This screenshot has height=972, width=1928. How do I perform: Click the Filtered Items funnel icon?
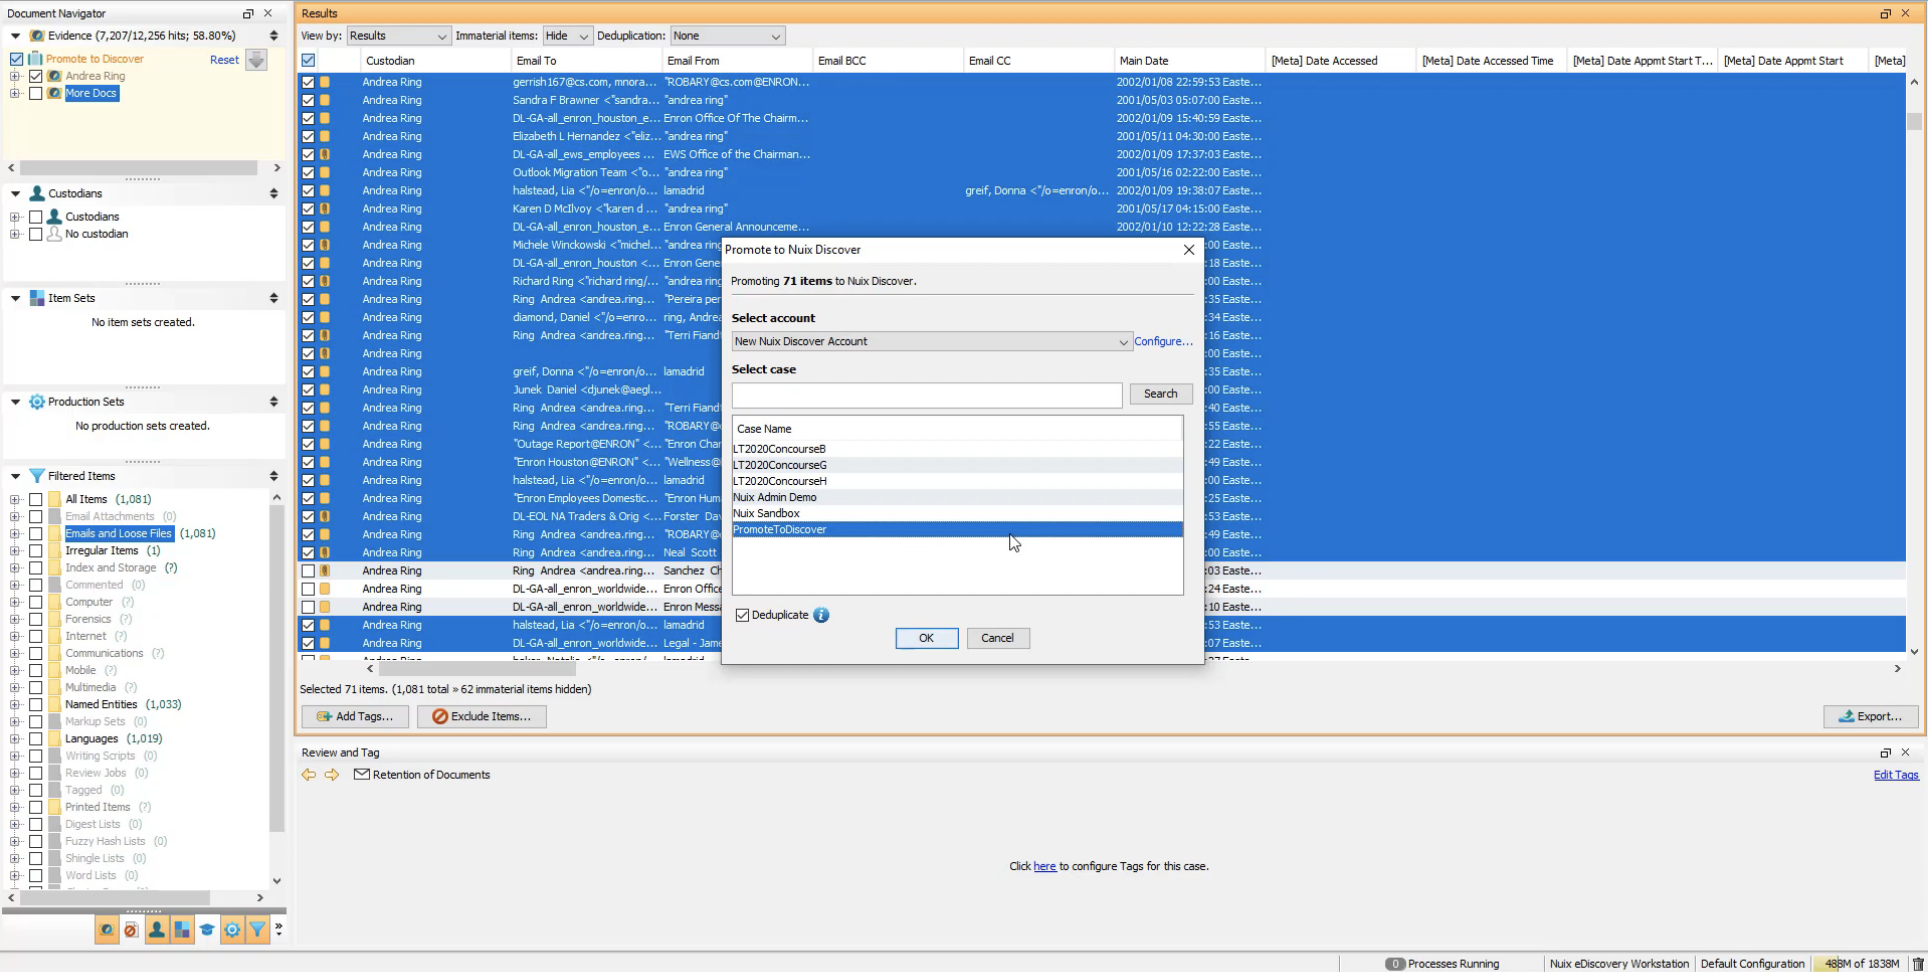pyautogui.click(x=257, y=930)
